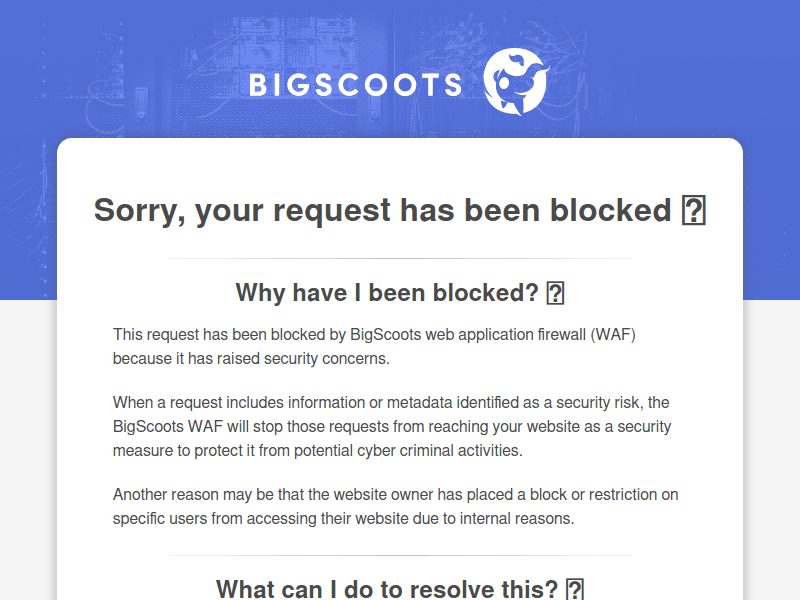Click the paragraph starting "Another reason may be"

pyautogui.click(x=396, y=507)
